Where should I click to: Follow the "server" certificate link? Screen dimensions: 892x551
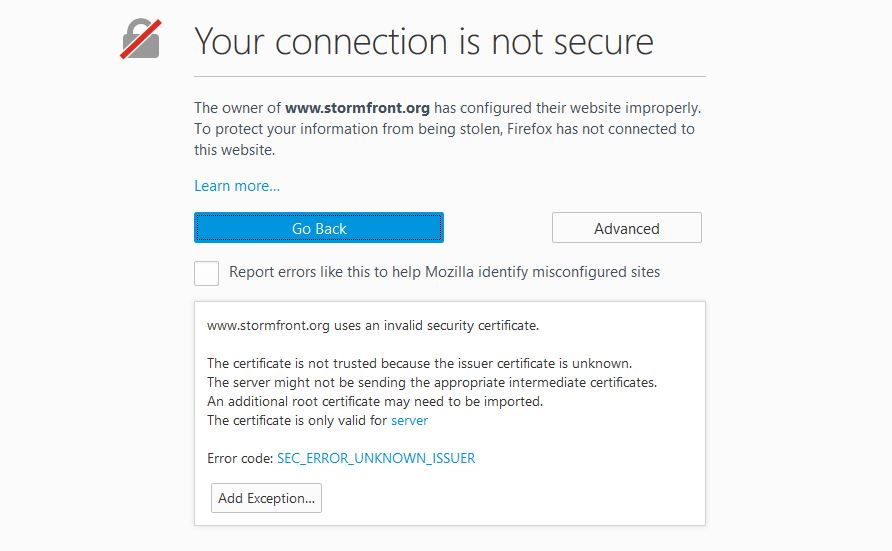pos(409,421)
